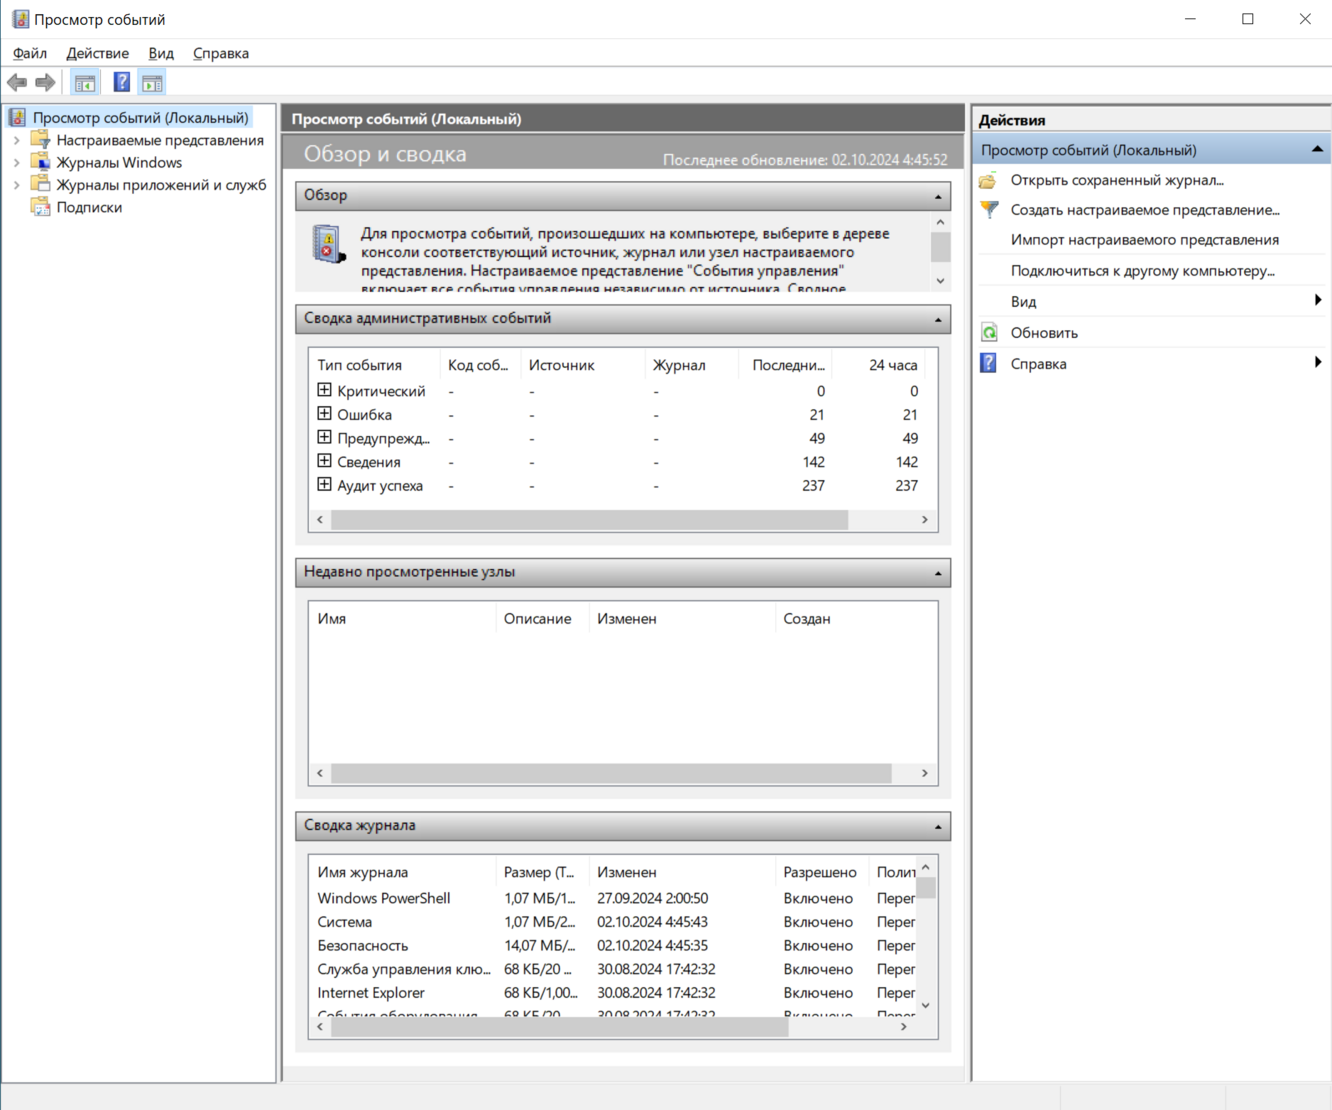Expand the Аудит успеха row
This screenshot has width=1332, height=1110.
coord(324,485)
